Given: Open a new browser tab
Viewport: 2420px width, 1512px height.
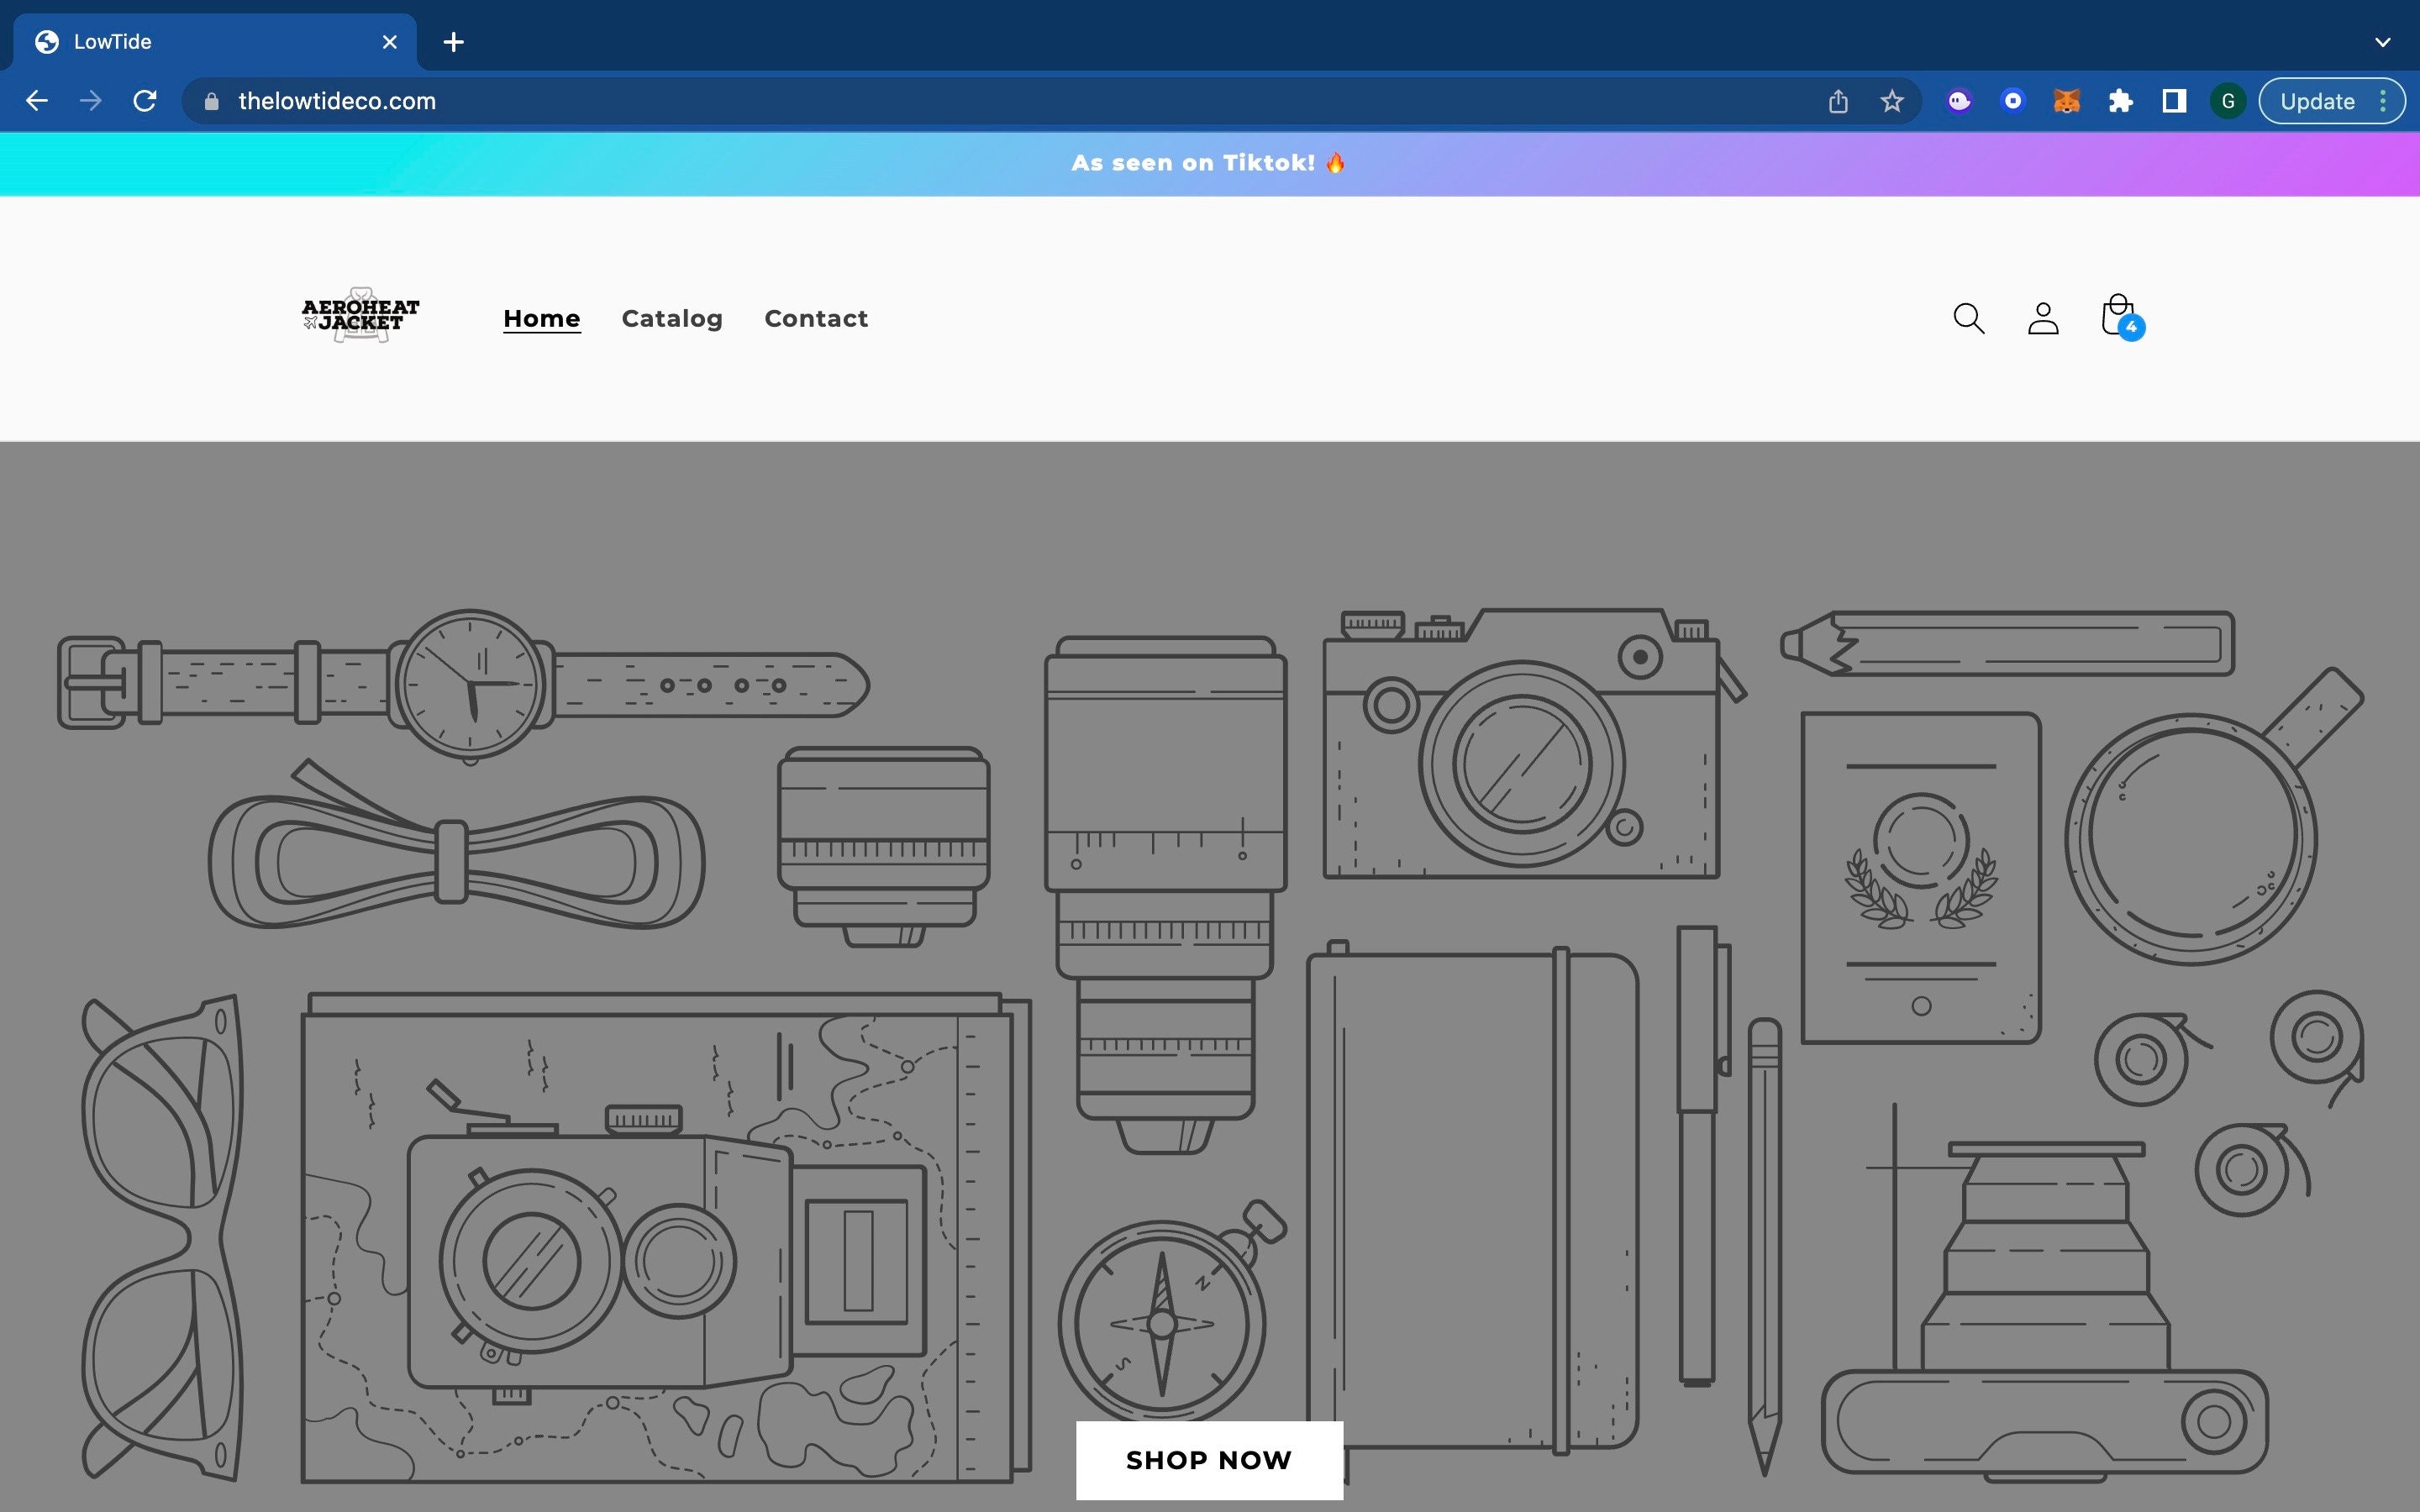Looking at the screenshot, I should [454, 41].
